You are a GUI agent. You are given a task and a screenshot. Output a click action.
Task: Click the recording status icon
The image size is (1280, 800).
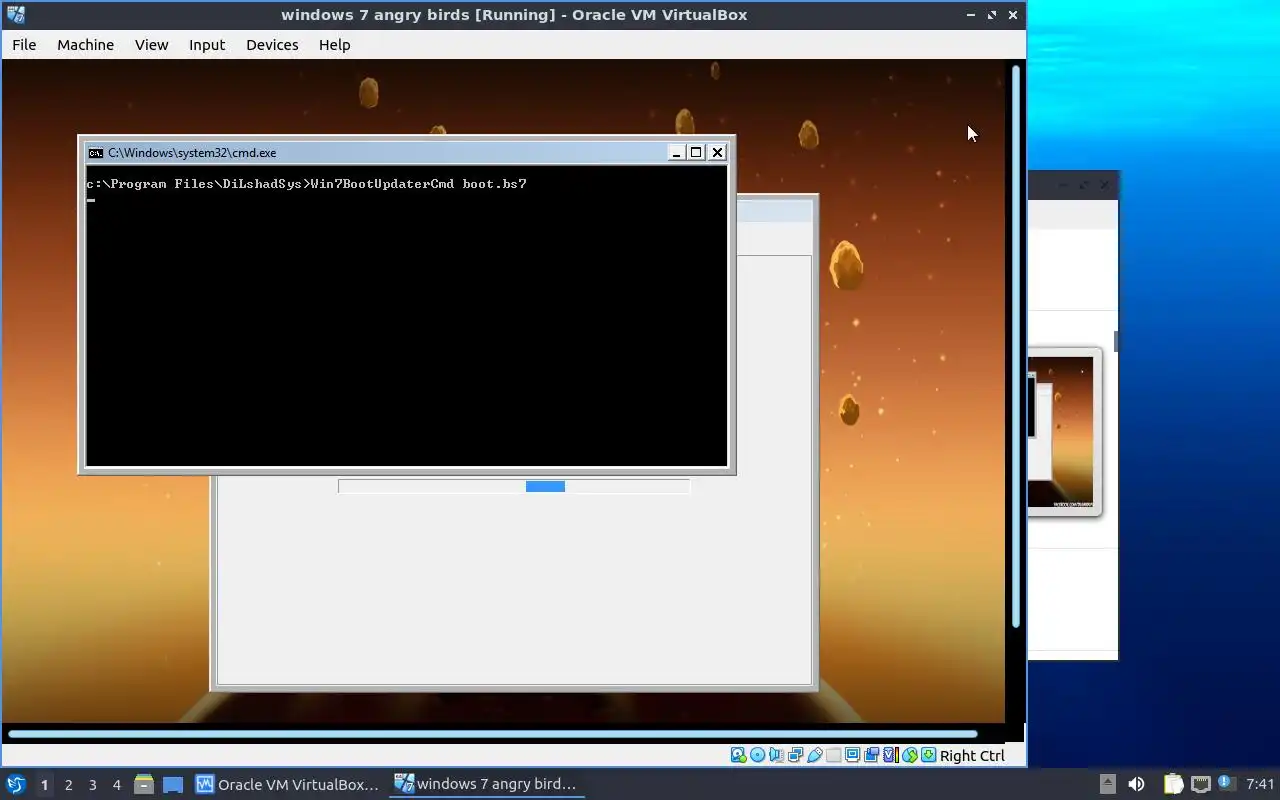tap(871, 755)
